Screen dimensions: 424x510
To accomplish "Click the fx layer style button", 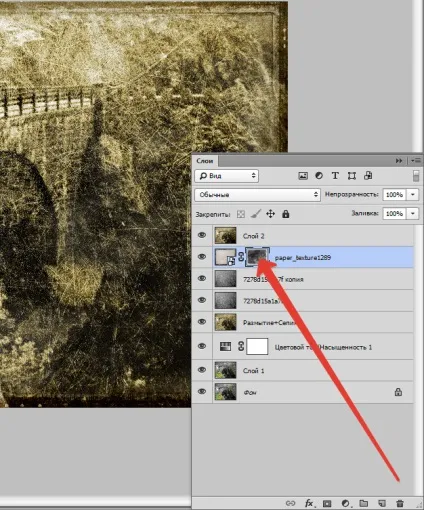I will pos(309,503).
